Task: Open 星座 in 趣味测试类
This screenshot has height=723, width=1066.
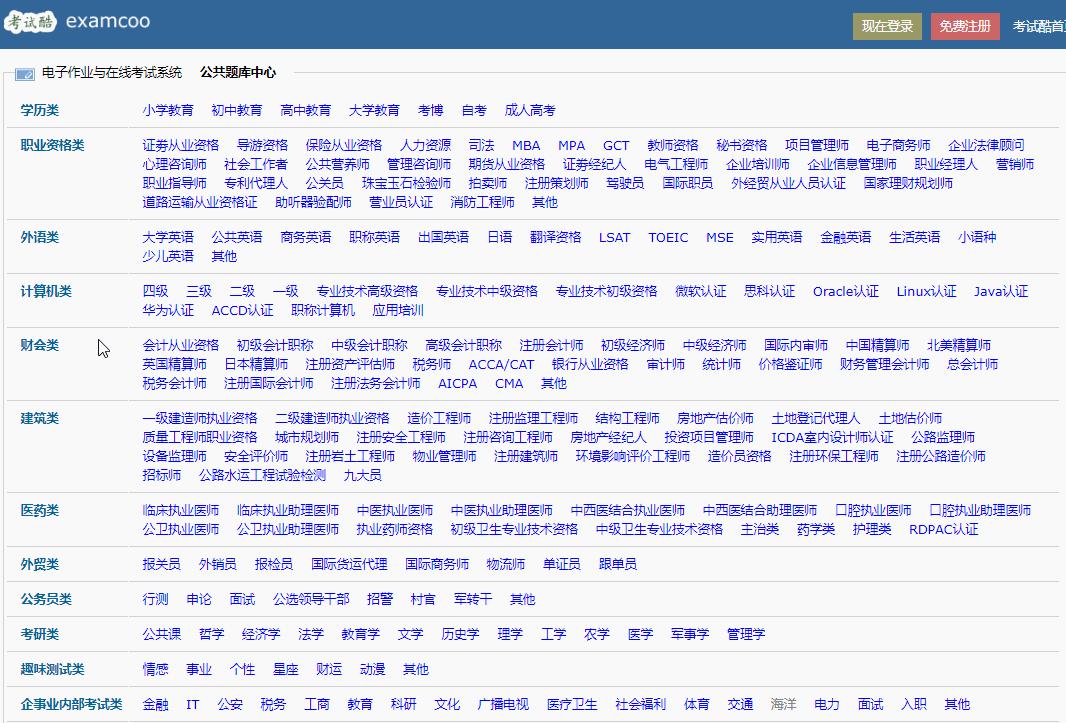Action: click(x=287, y=668)
